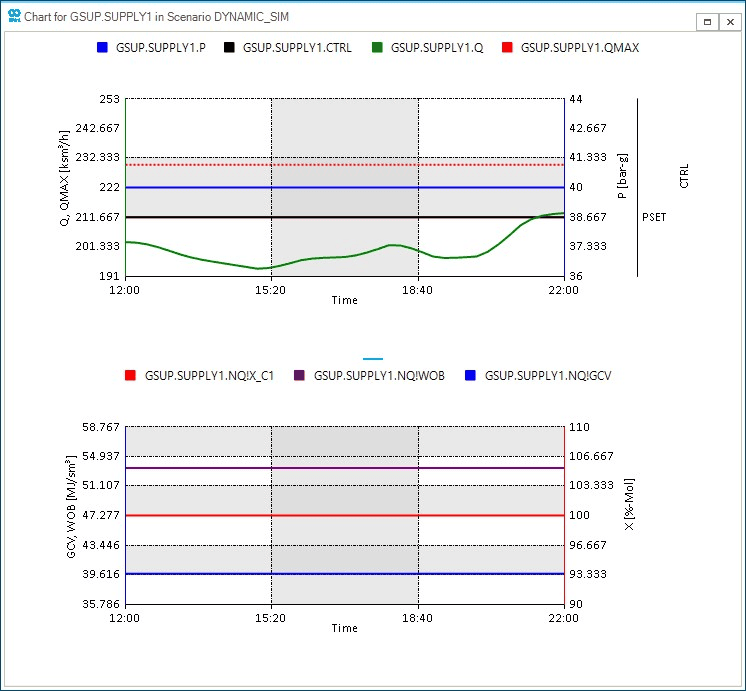Click the 18:40 time tick on lower chart
746x691 pixels.
(417, 618)
